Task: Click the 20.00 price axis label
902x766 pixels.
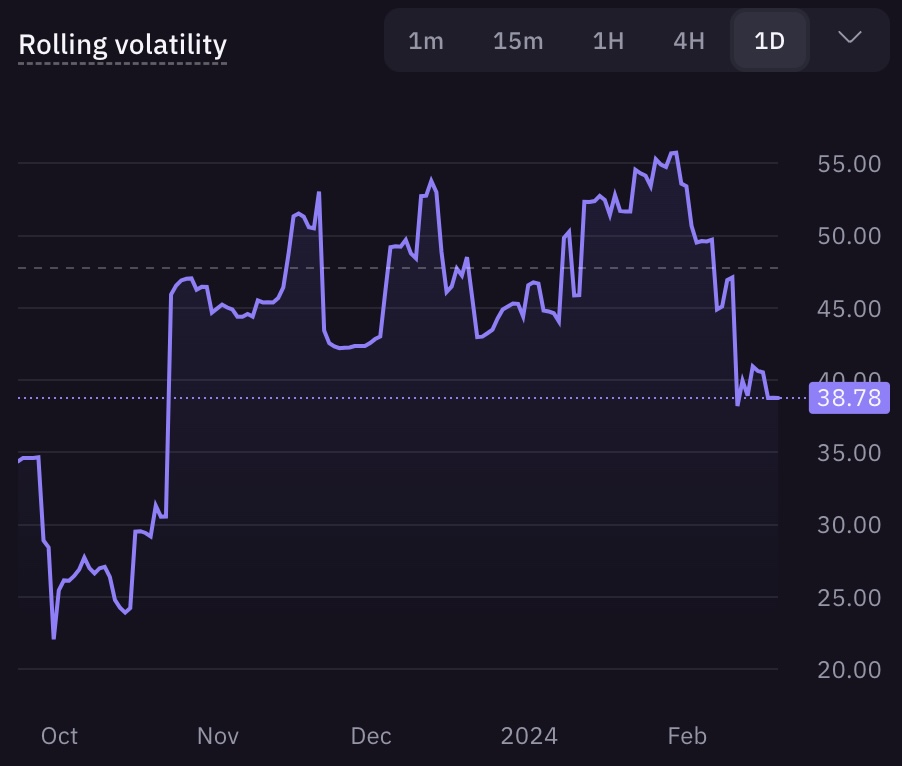Action: coord(849,669)
